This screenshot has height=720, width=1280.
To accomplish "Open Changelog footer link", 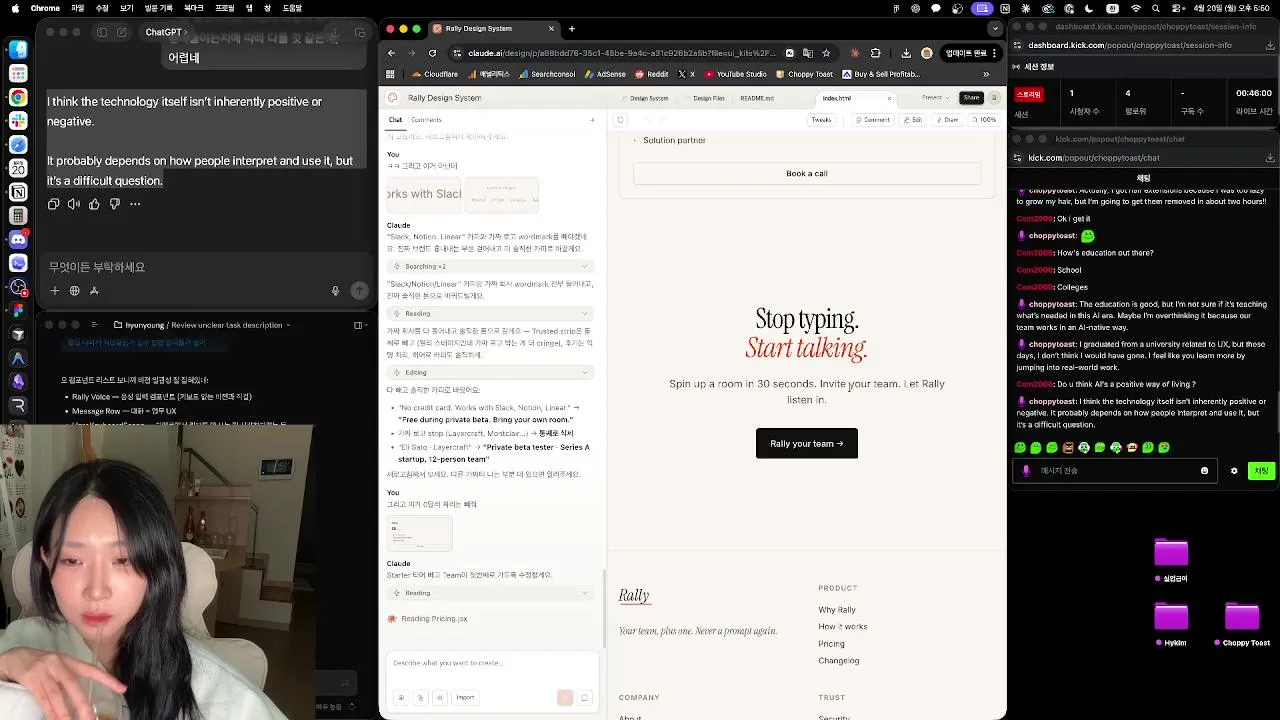I will click(x=838, y=661).
